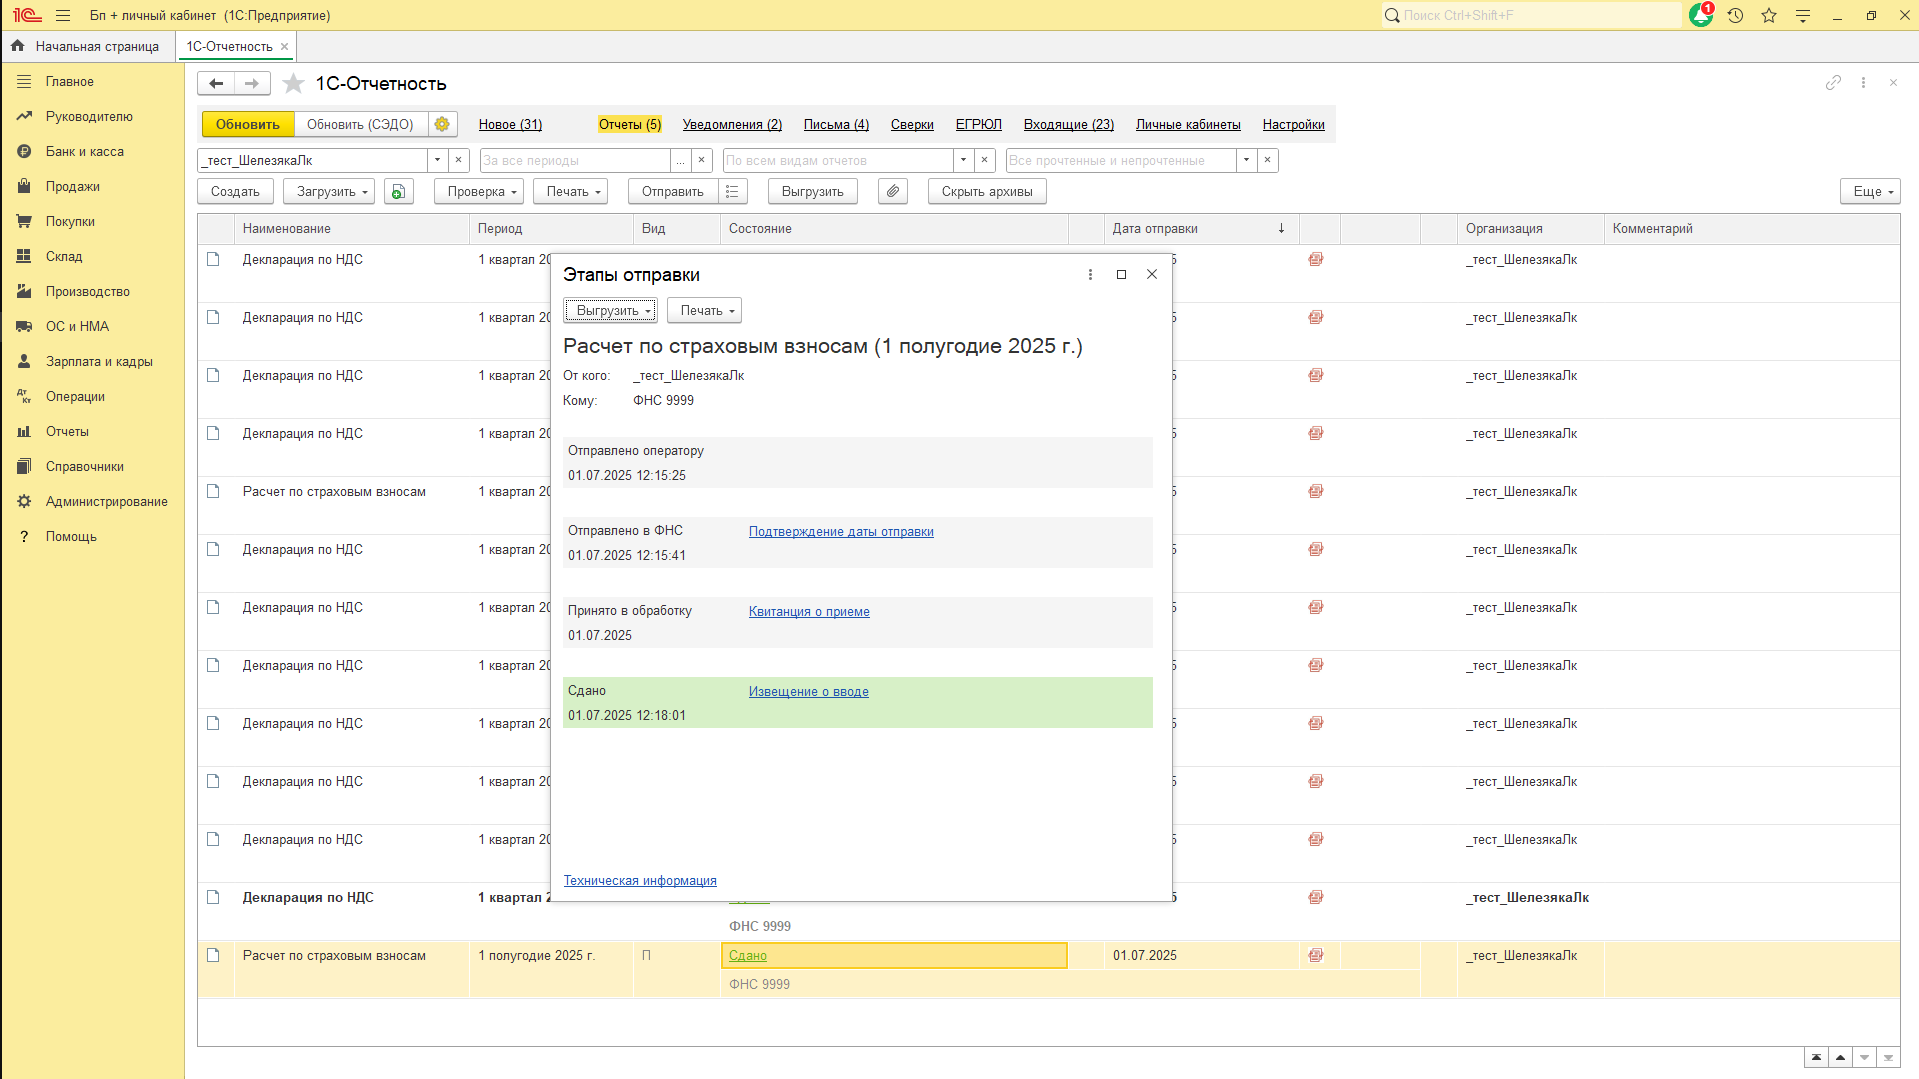Open the service settings lines icon in title bar
Image resolution: width=1919 pixels, height=1079 pixels.
point(1803,15)
